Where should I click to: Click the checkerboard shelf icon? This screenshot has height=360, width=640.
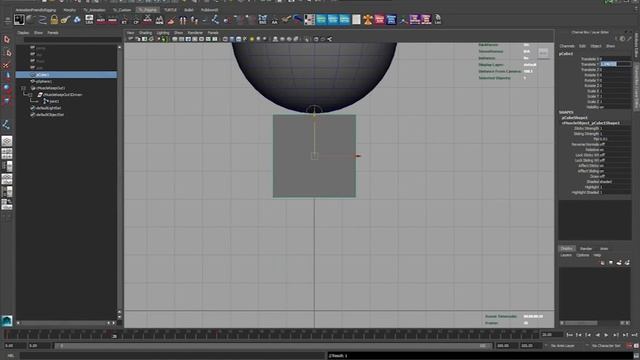[x=309, y=19]
